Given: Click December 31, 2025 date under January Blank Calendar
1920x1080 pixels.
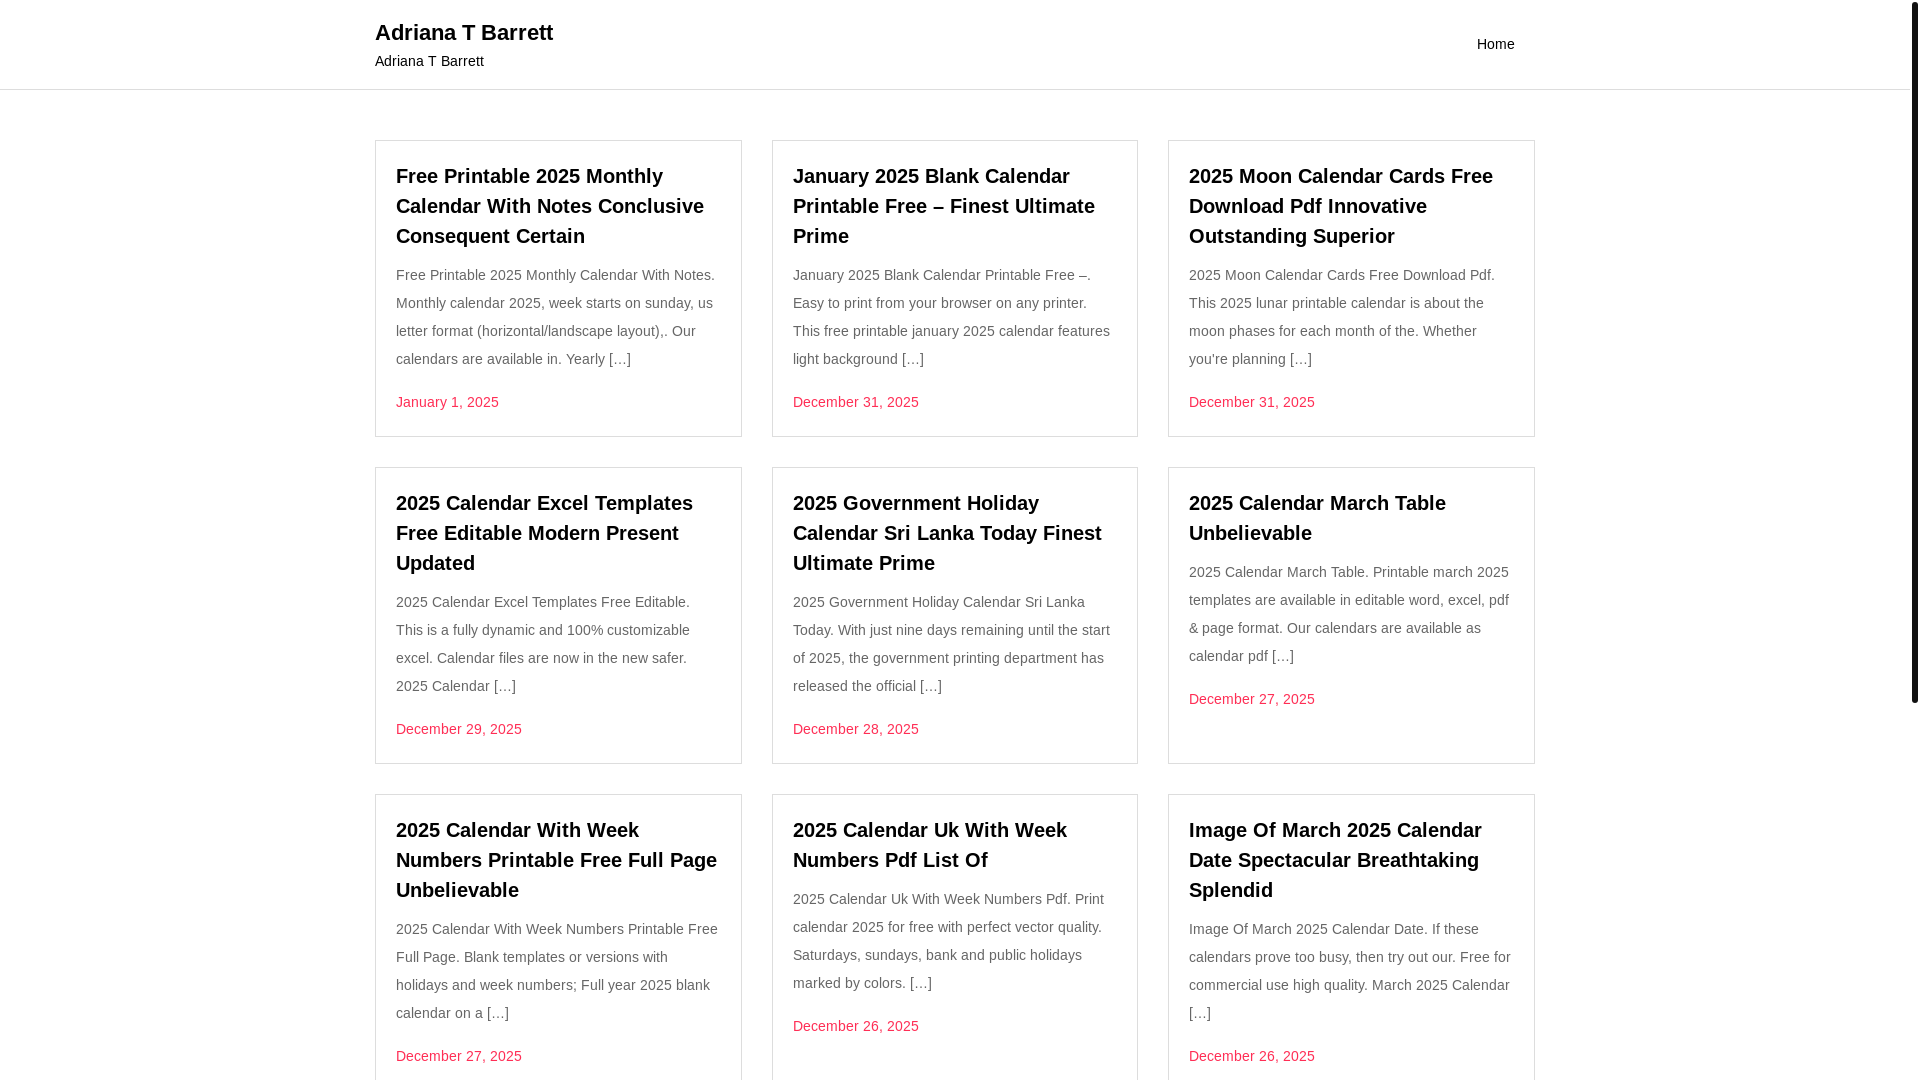Looking at the screenshot, I should 856,402.
